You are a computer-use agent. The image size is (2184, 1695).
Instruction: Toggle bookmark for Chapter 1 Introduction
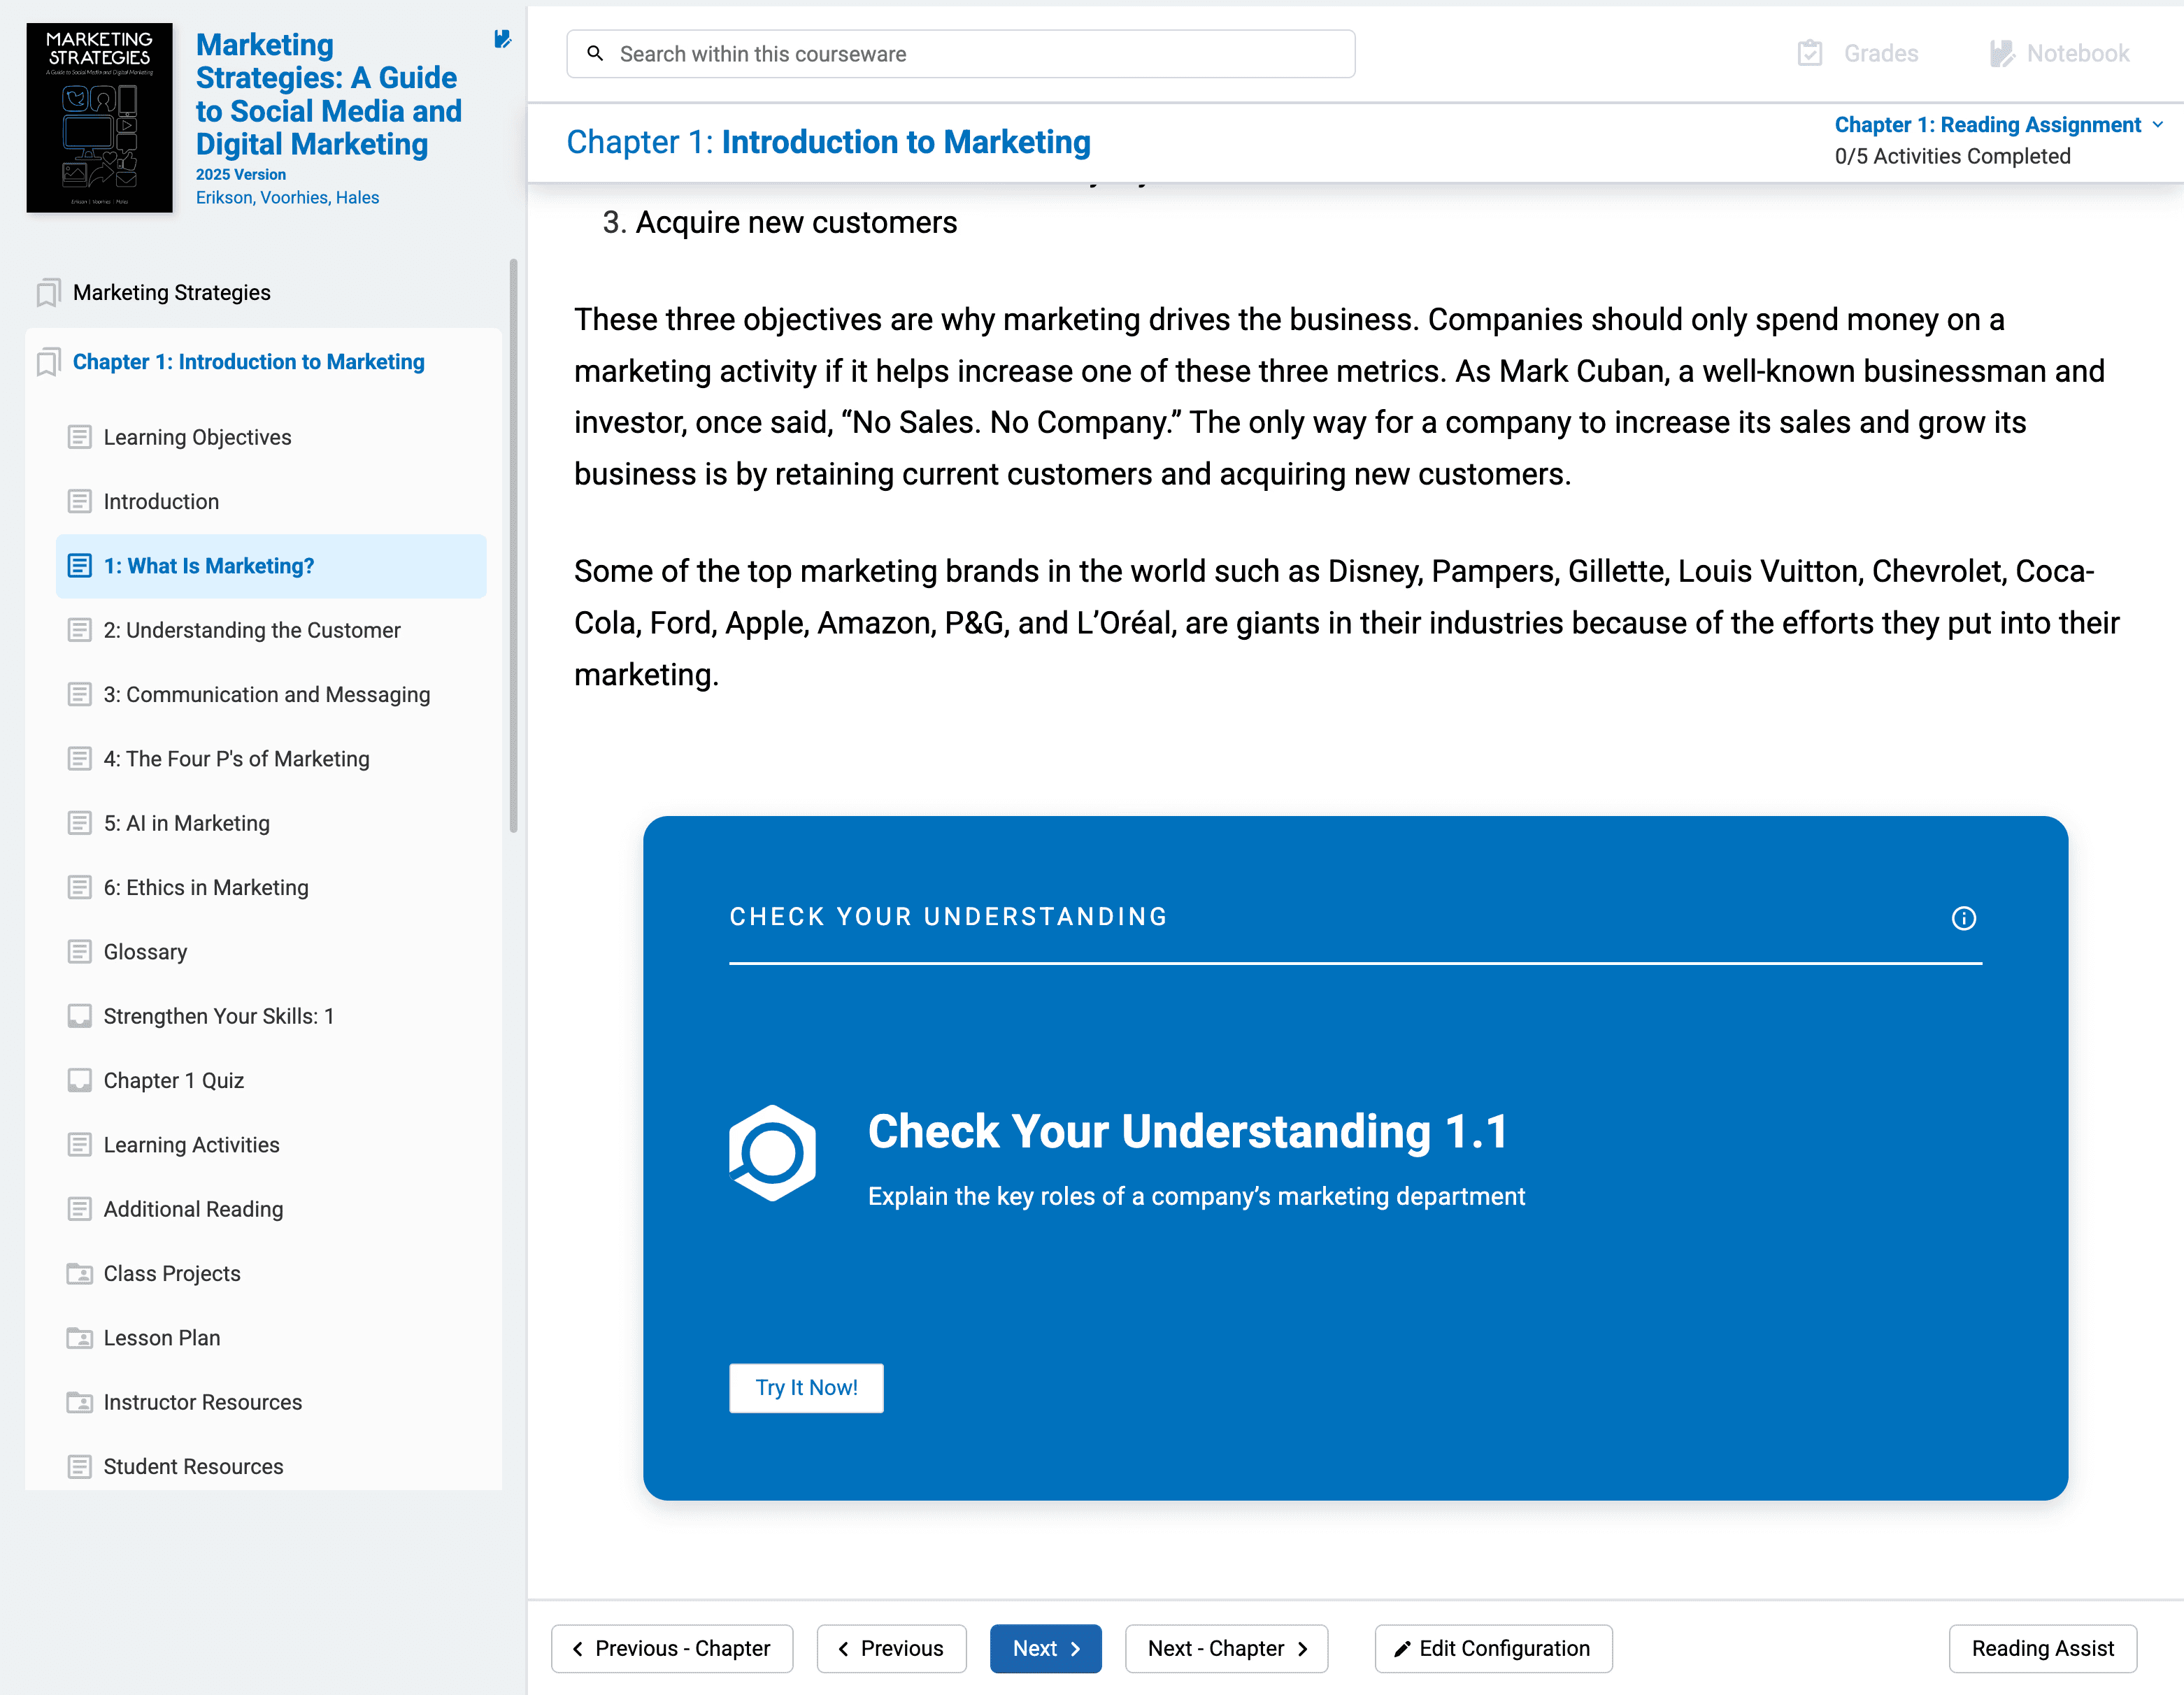pos(48,362)
